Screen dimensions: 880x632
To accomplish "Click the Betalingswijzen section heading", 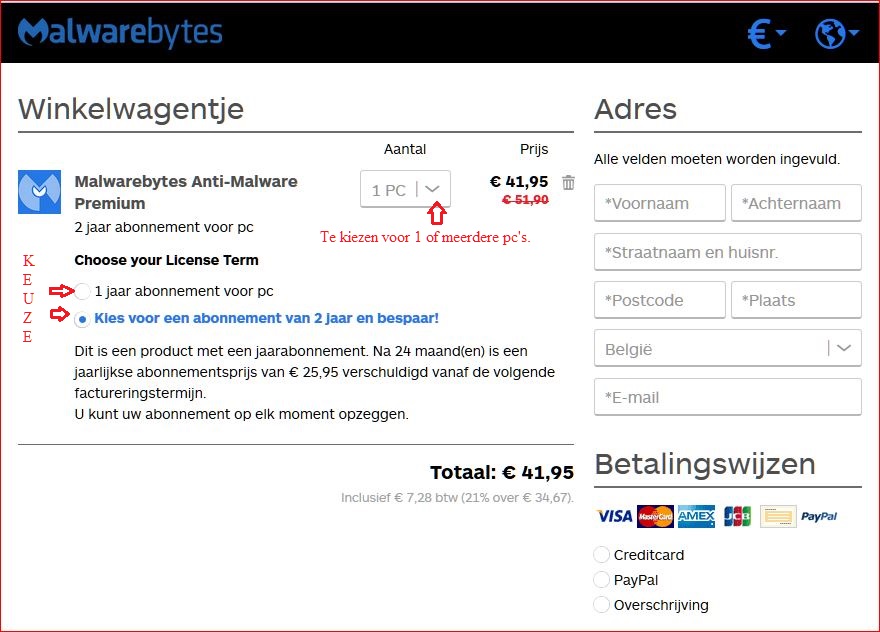I will pyautogui.click(x=705, y=464).
